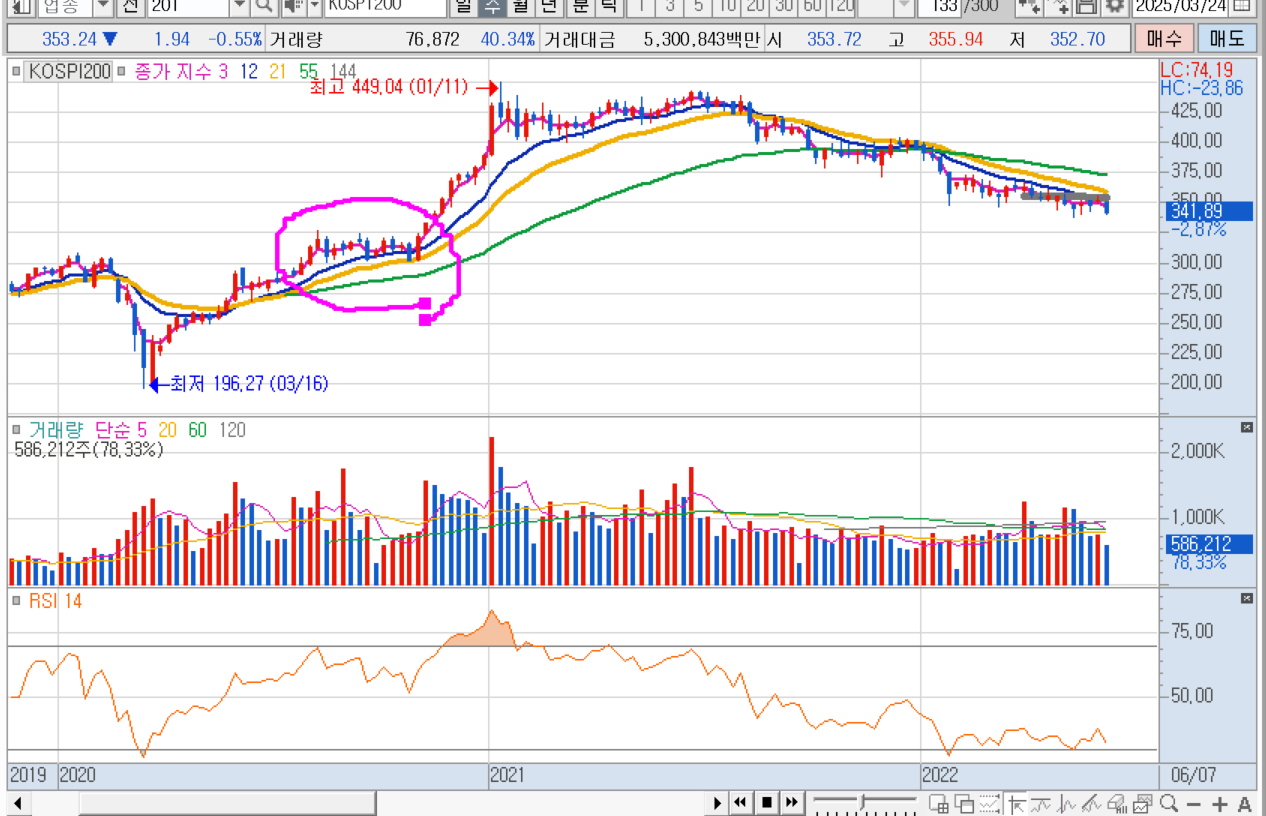Select the daily (일) period button

[462, 7]
